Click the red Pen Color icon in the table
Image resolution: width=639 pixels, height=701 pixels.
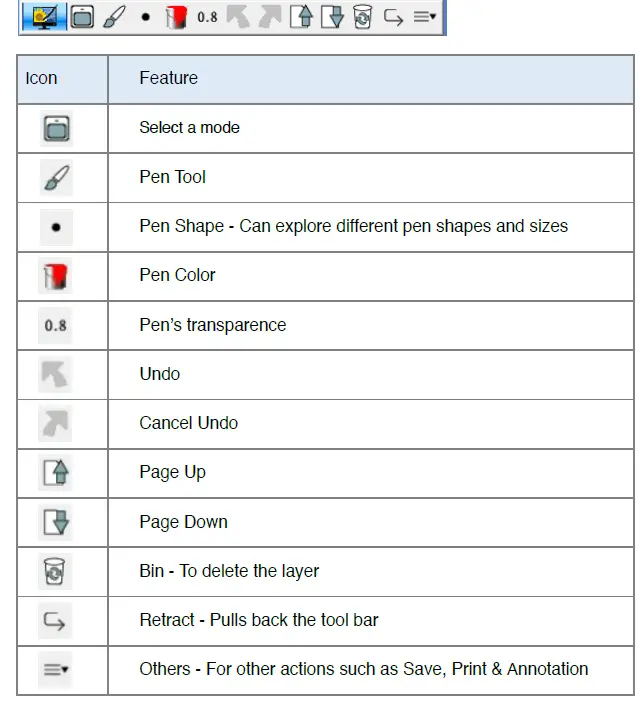pos(56,276)
